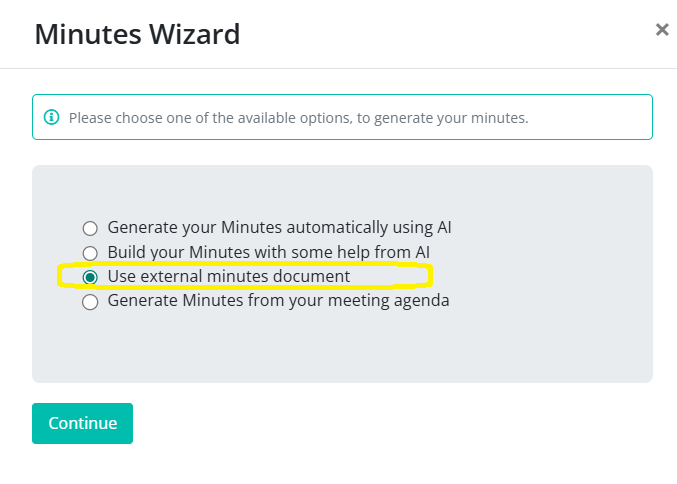
Task: Click the yellow highlight outline around selected option
Action: tap(428, 275)
